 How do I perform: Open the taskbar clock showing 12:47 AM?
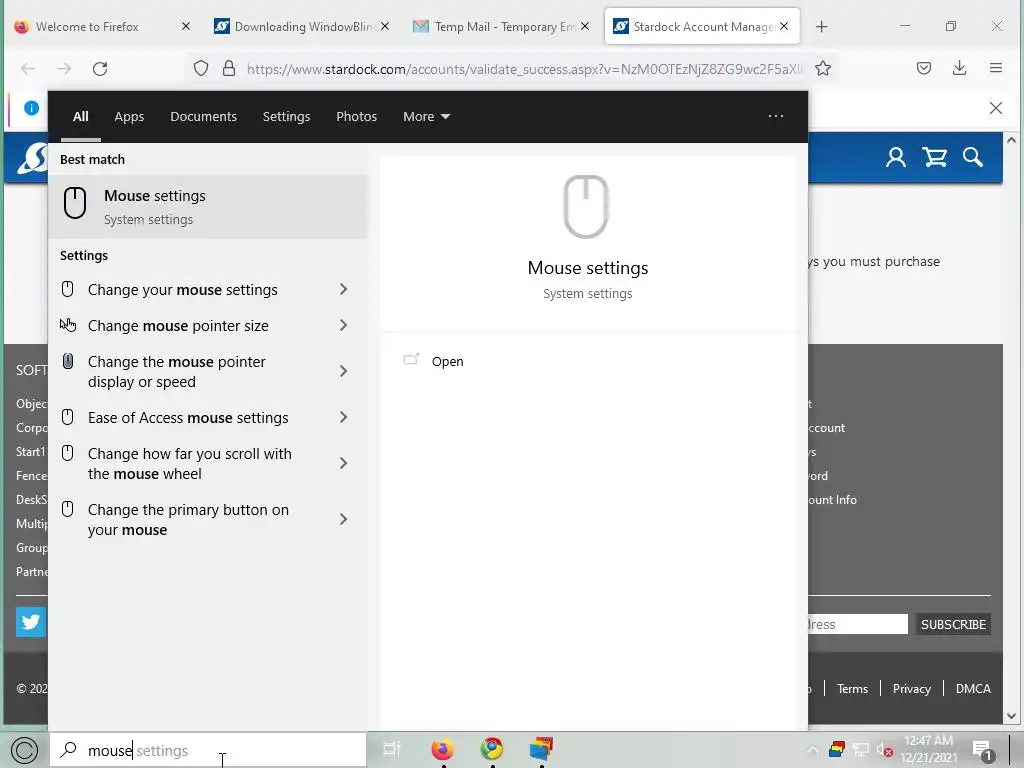pos(929,749)
